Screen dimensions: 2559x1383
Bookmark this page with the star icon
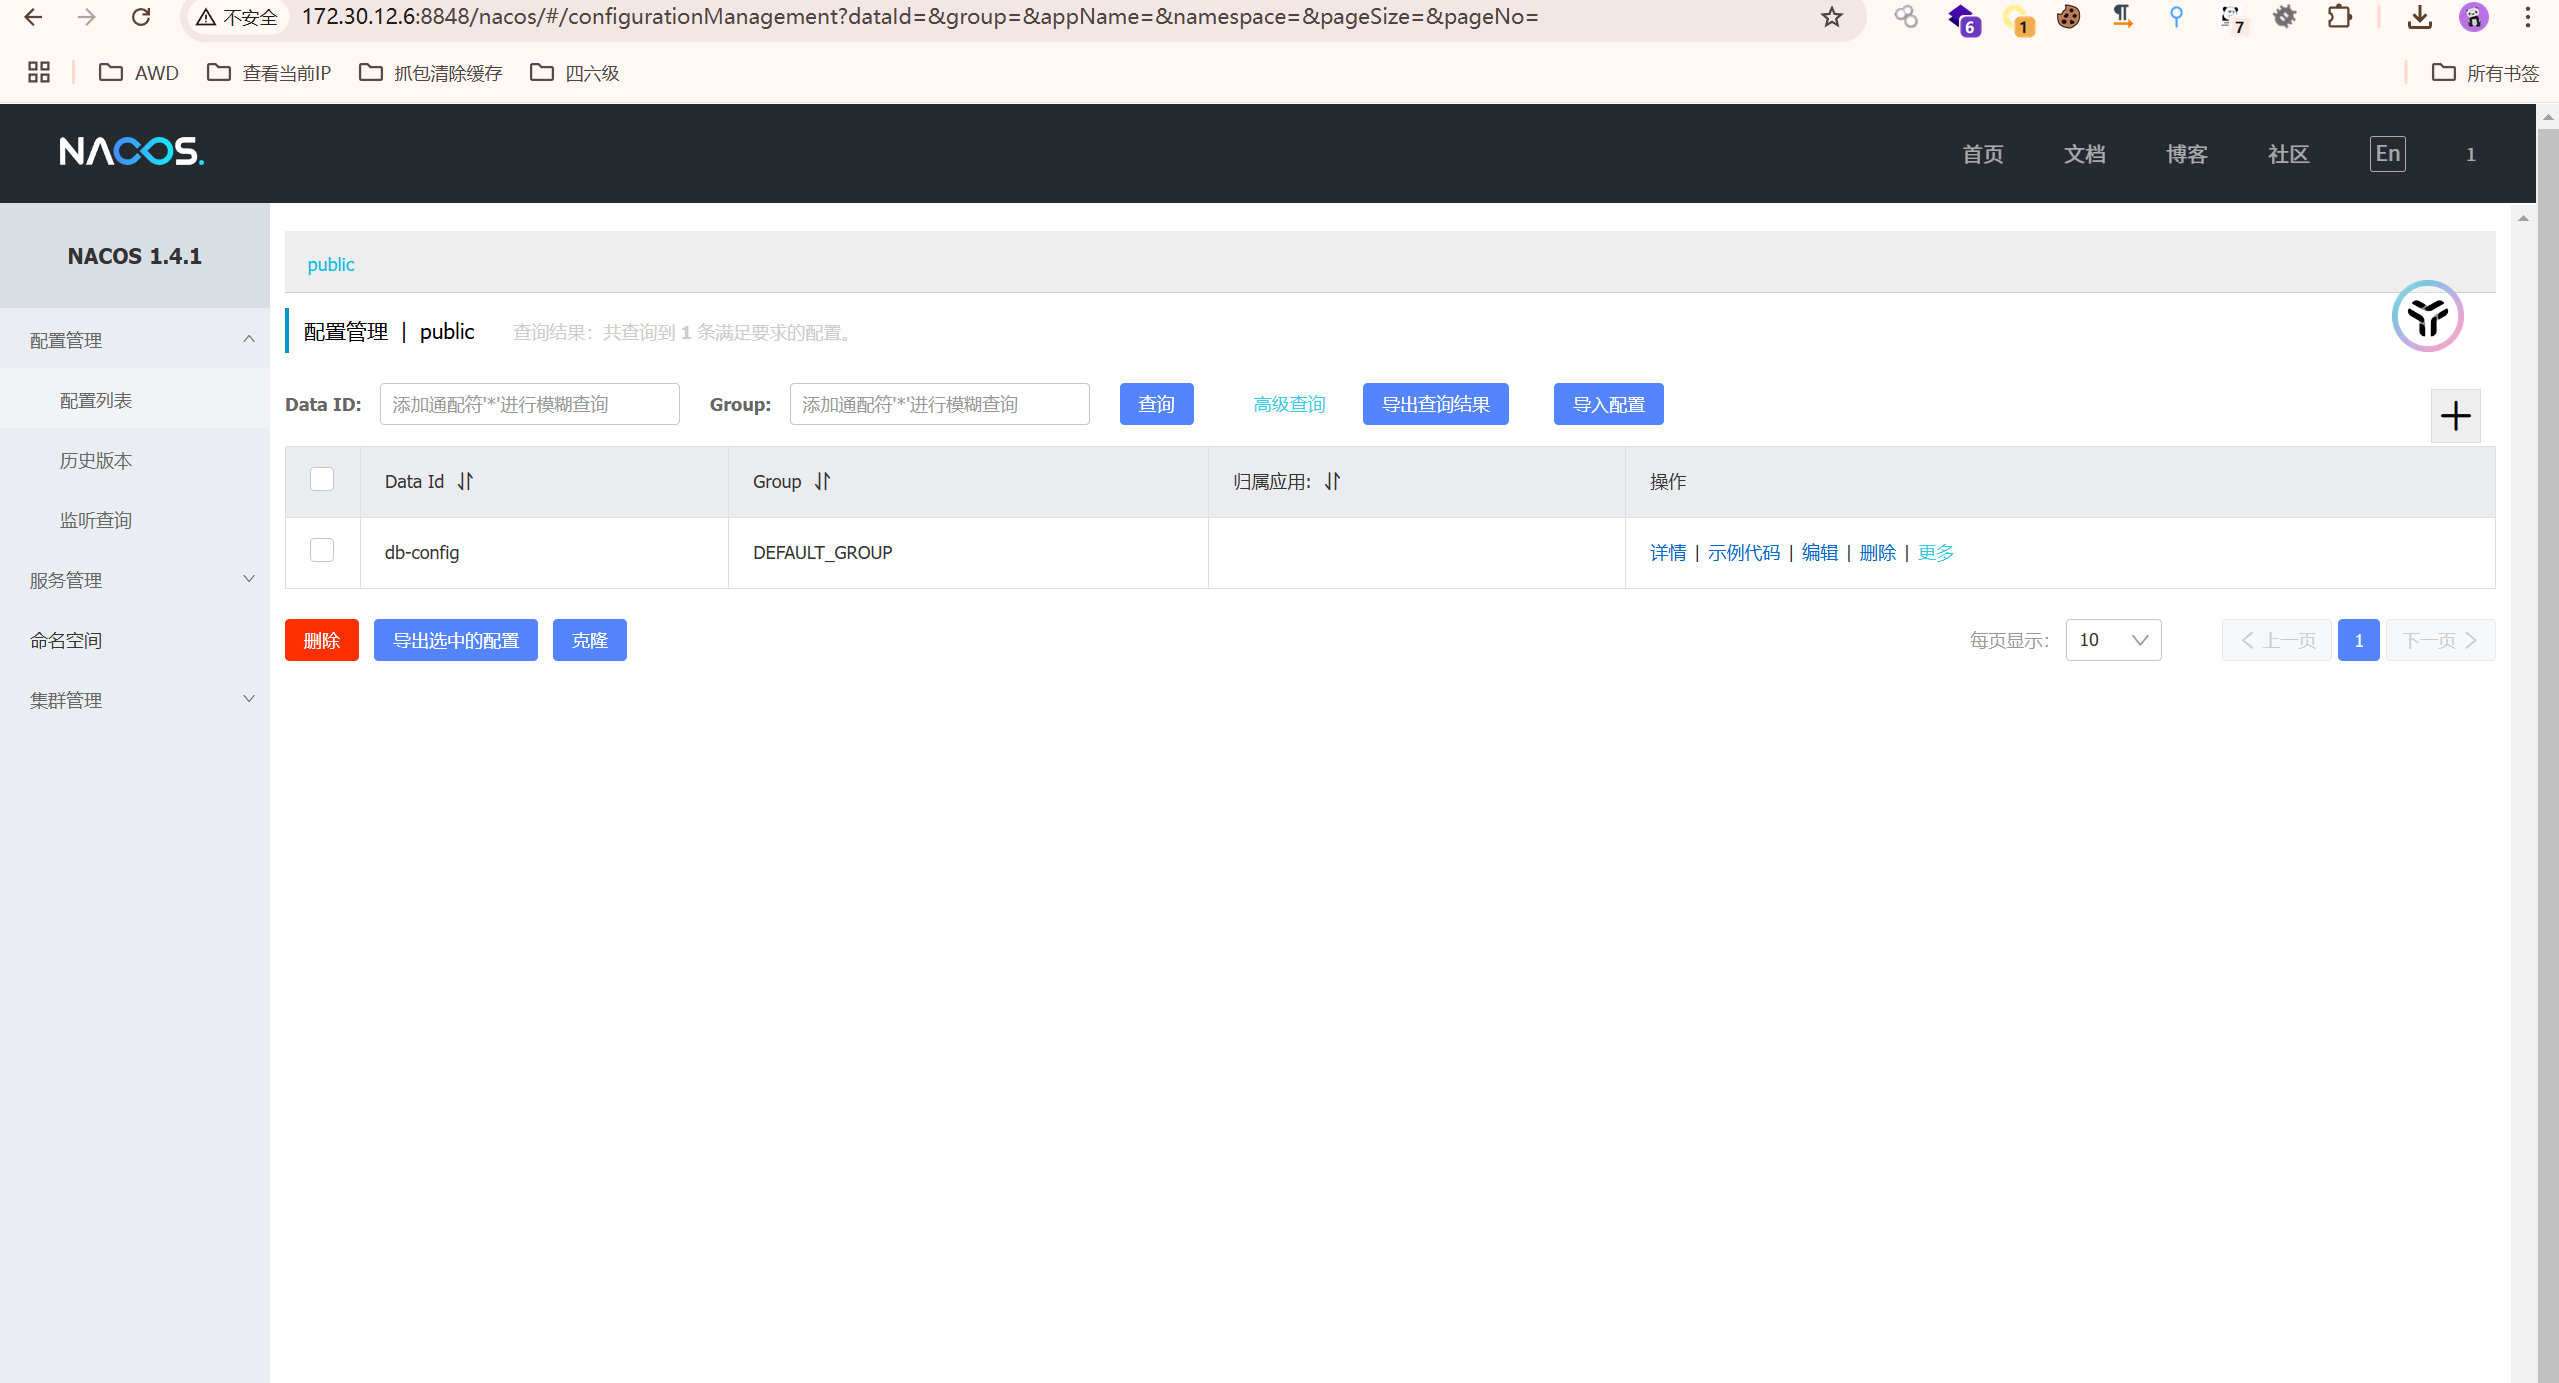(x=1831, y=17)
